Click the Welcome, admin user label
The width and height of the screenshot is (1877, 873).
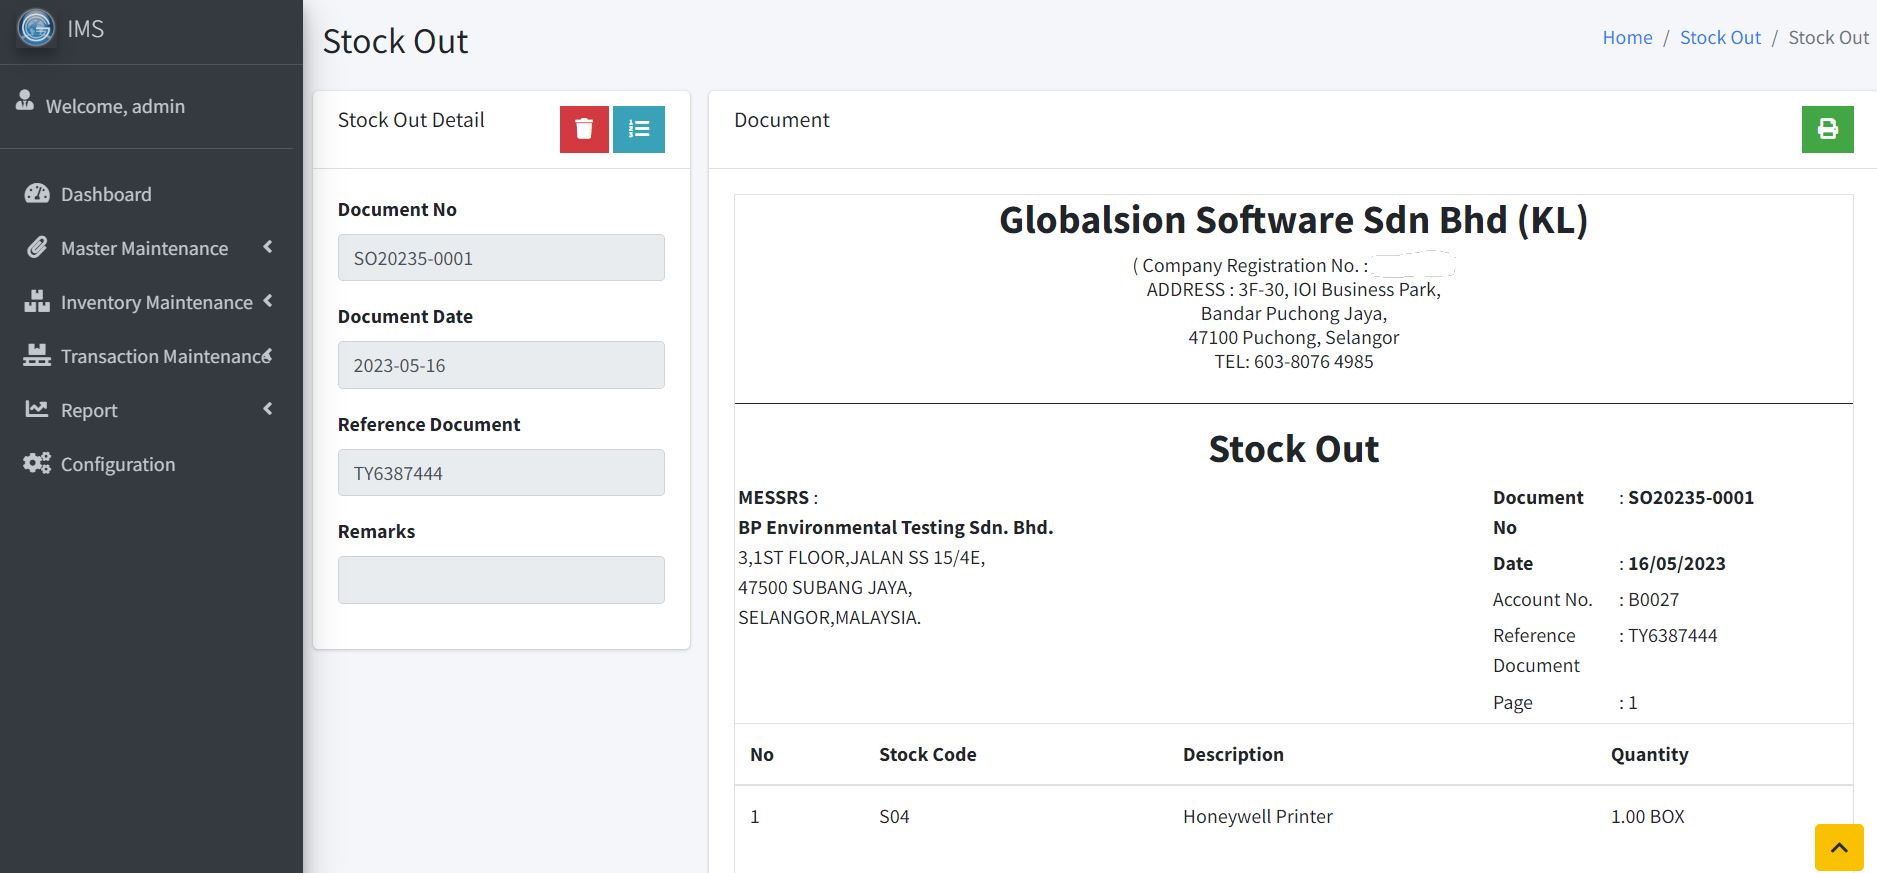pos(115,106)
